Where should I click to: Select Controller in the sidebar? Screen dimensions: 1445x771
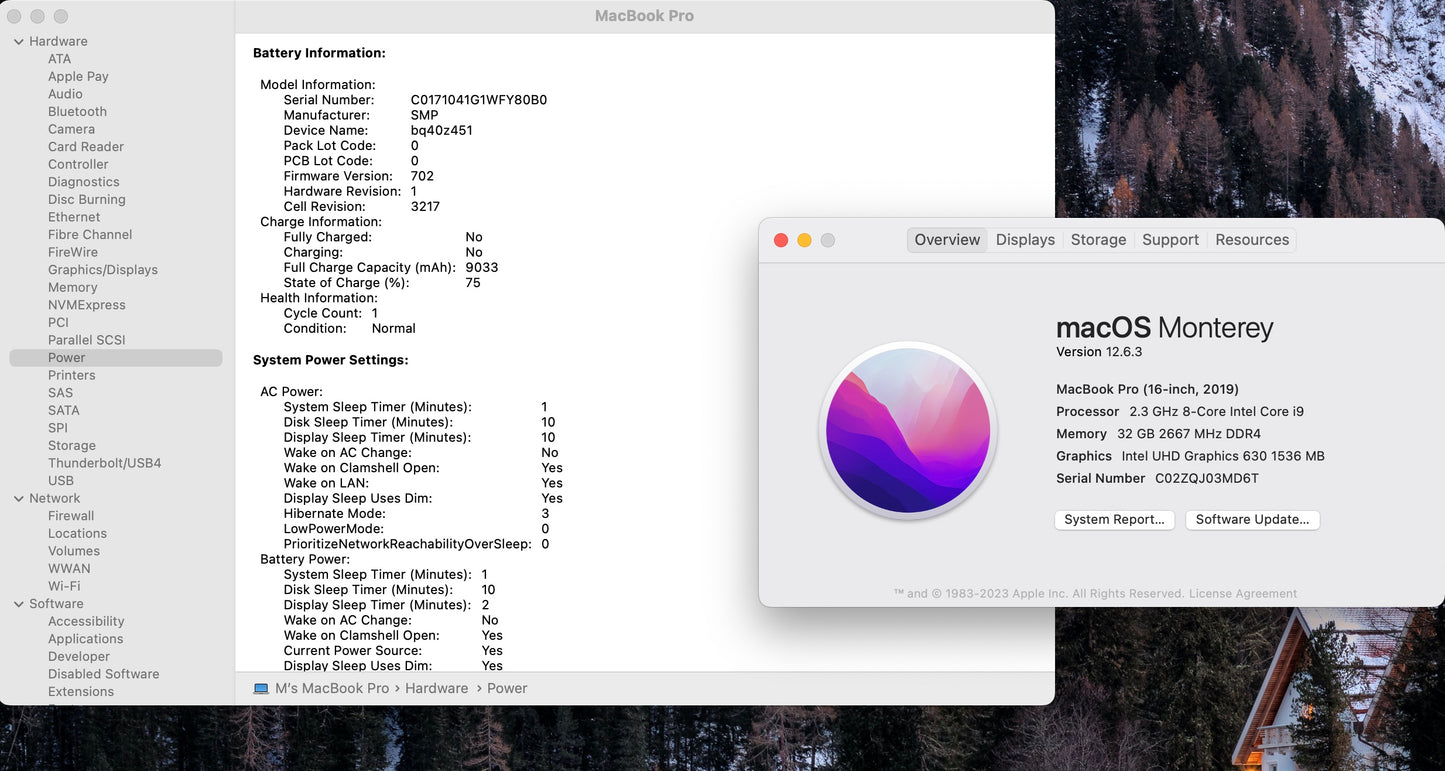click(x=78, y=164)
